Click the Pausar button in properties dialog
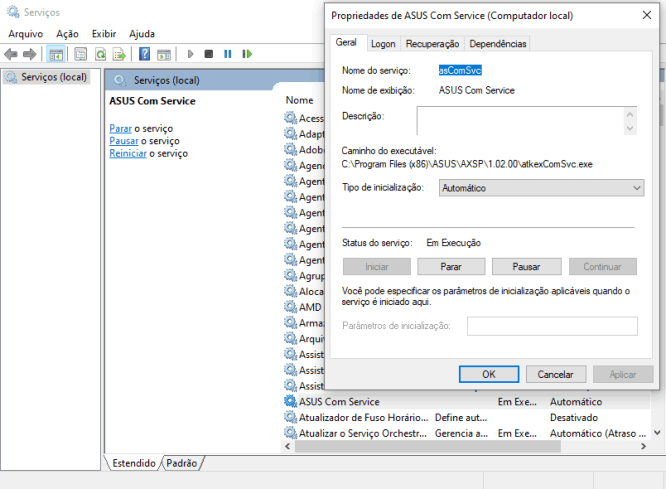The image size is (666, 489). [x=526, y=267]
